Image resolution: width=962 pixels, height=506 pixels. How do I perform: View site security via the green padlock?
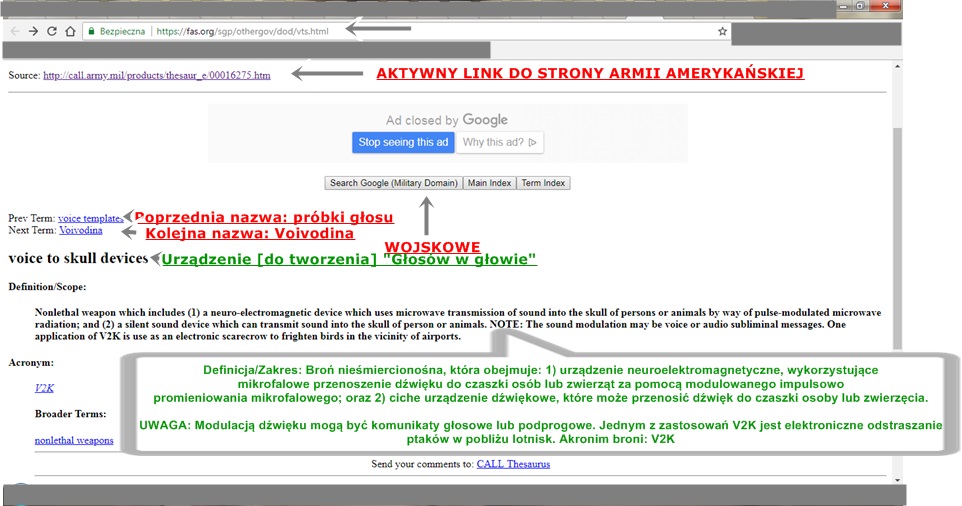pyautogui.click(x=91, y=31)
